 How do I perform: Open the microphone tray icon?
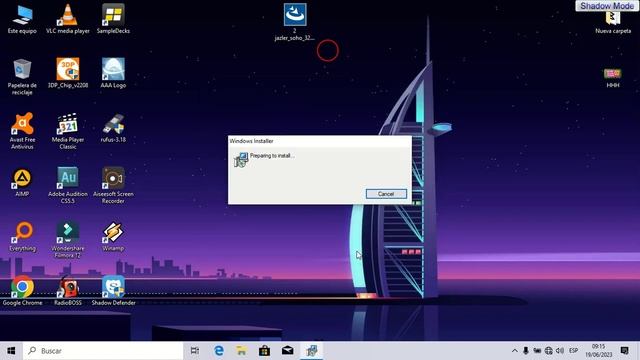point(526,351)
